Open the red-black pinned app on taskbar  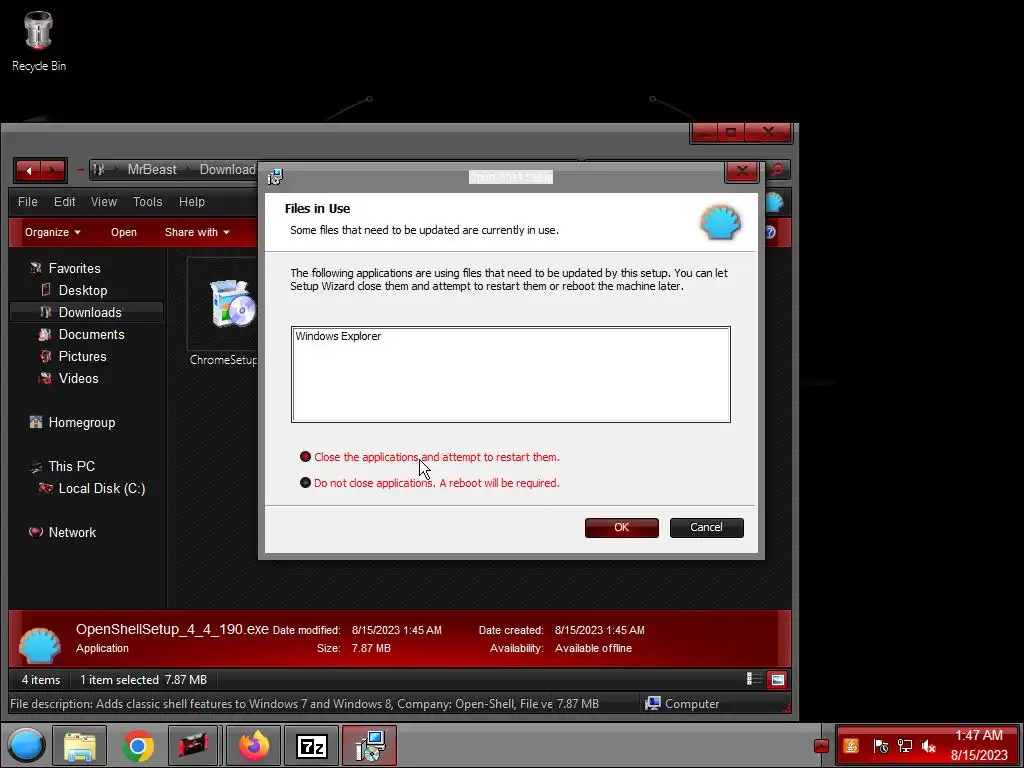[x=193, y=746]
